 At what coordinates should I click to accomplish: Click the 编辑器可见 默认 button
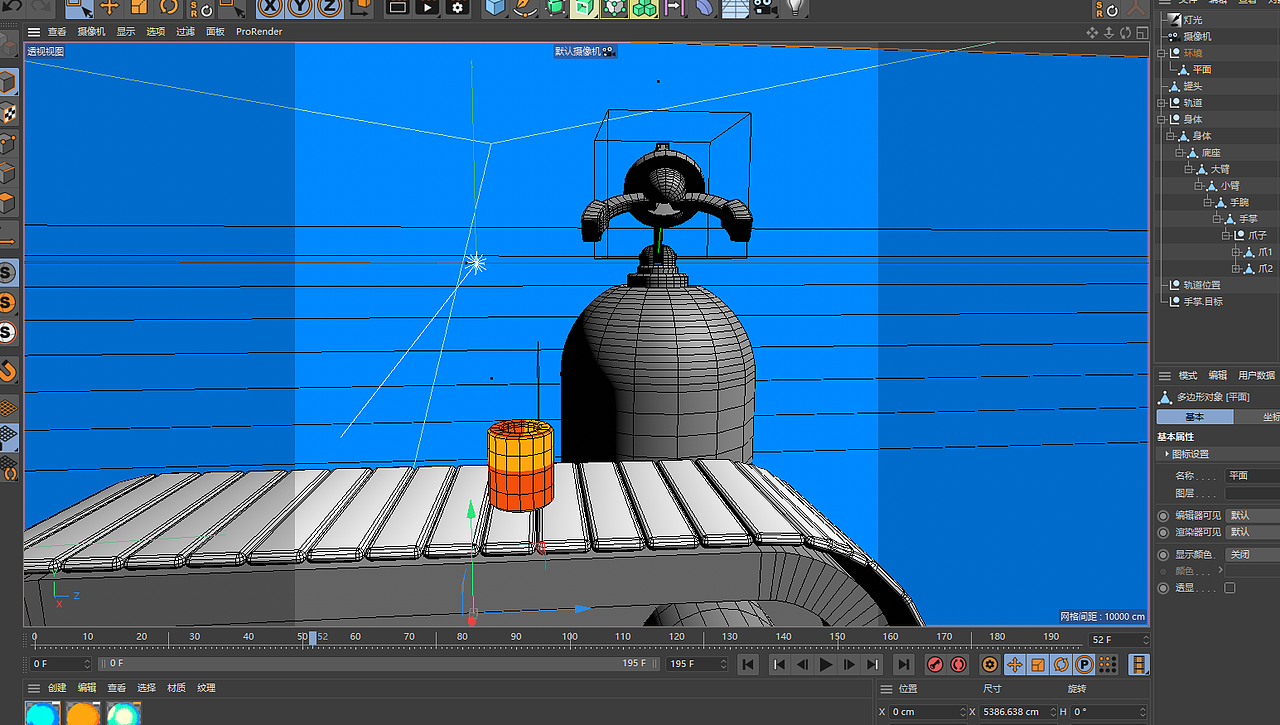point(1251,516)
